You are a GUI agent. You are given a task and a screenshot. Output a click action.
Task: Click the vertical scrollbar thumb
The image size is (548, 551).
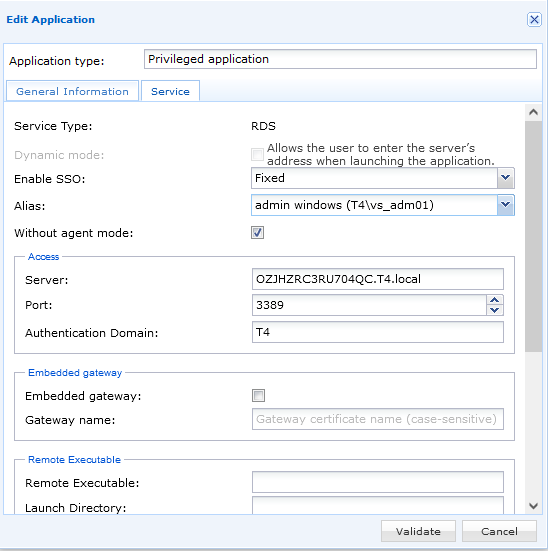pos(533,236)
